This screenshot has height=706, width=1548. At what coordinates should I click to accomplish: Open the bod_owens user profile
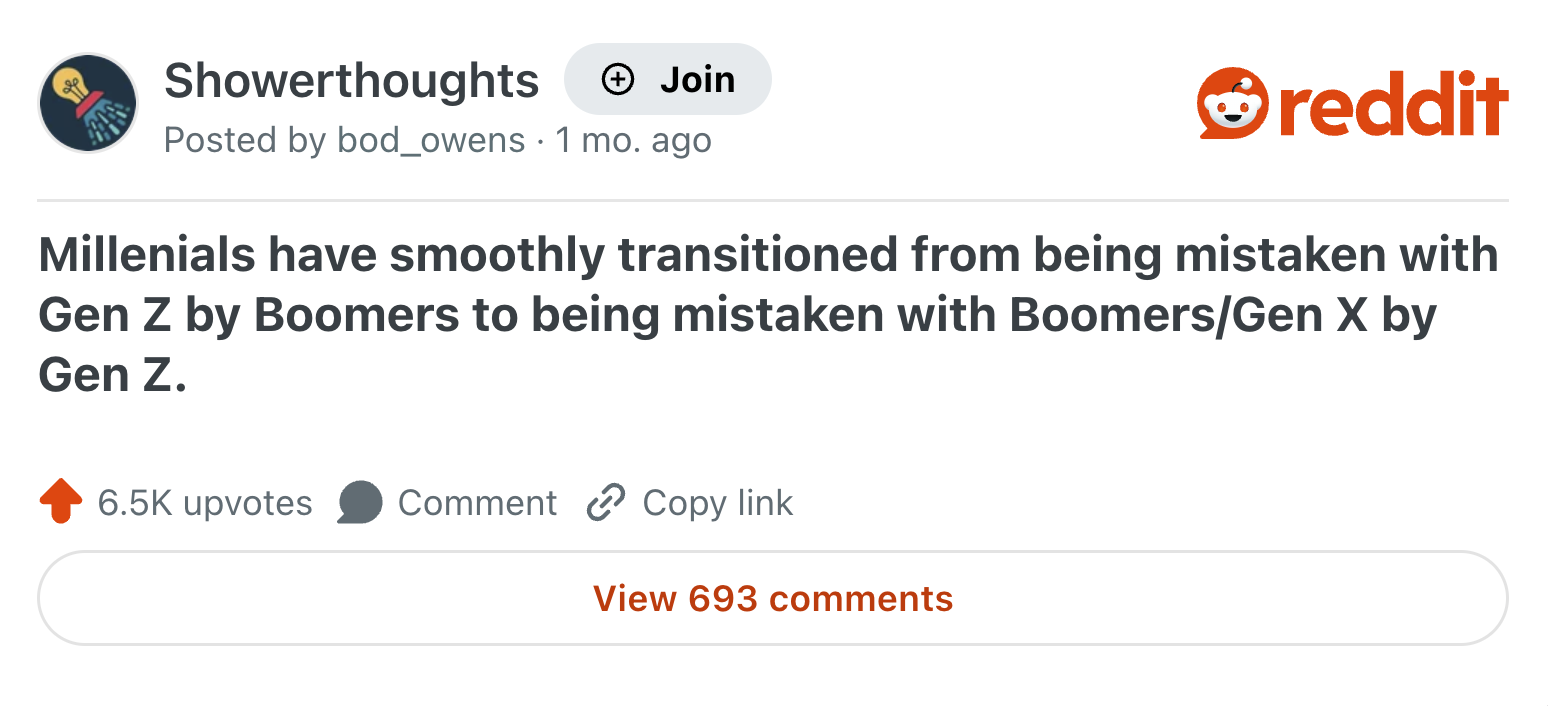431,140
